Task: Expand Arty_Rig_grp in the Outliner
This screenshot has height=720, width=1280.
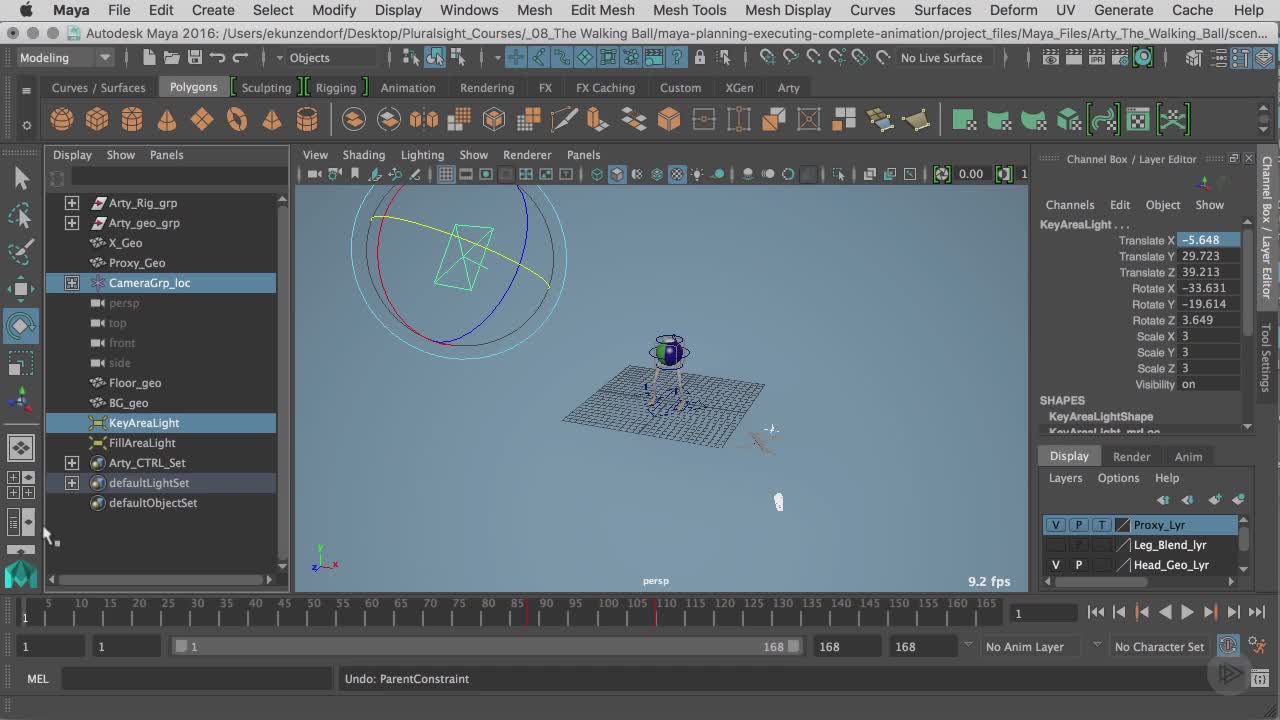Action: (72, 203)
